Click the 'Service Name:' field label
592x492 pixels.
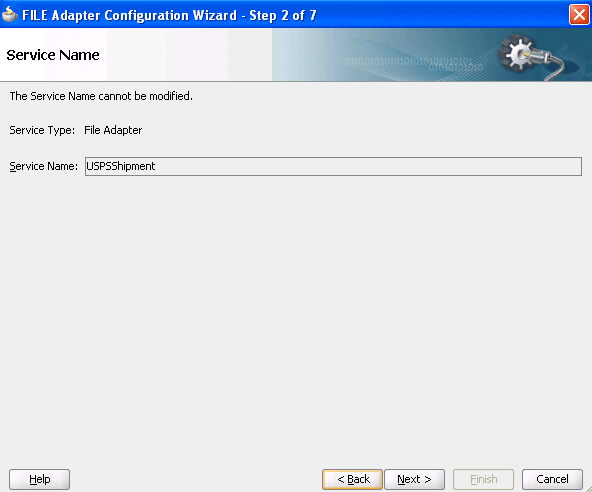pyautogui.click(x=43, y=167)
